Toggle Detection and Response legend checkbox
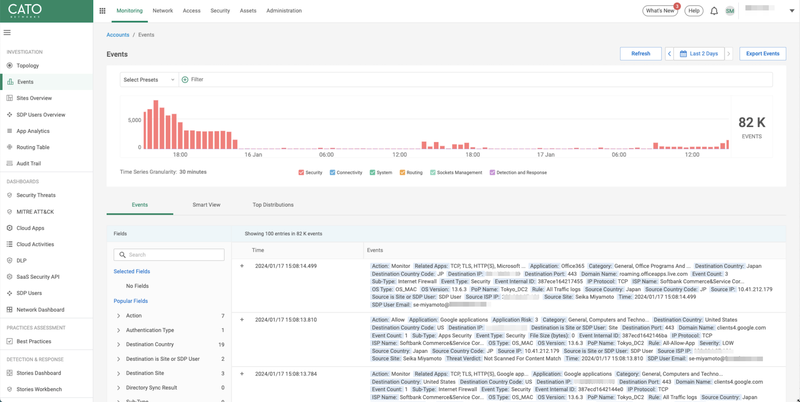The image size is (800, 402). 492,173
